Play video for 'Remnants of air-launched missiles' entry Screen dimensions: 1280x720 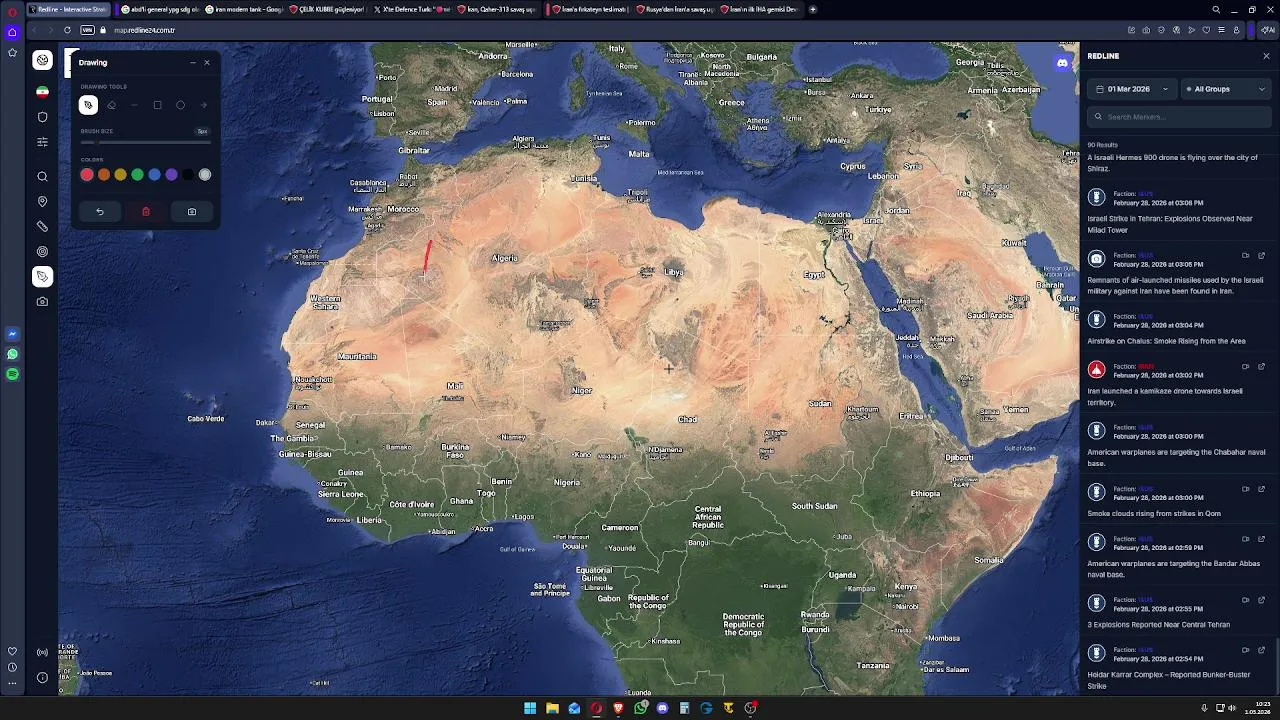tap(1246, 255)
